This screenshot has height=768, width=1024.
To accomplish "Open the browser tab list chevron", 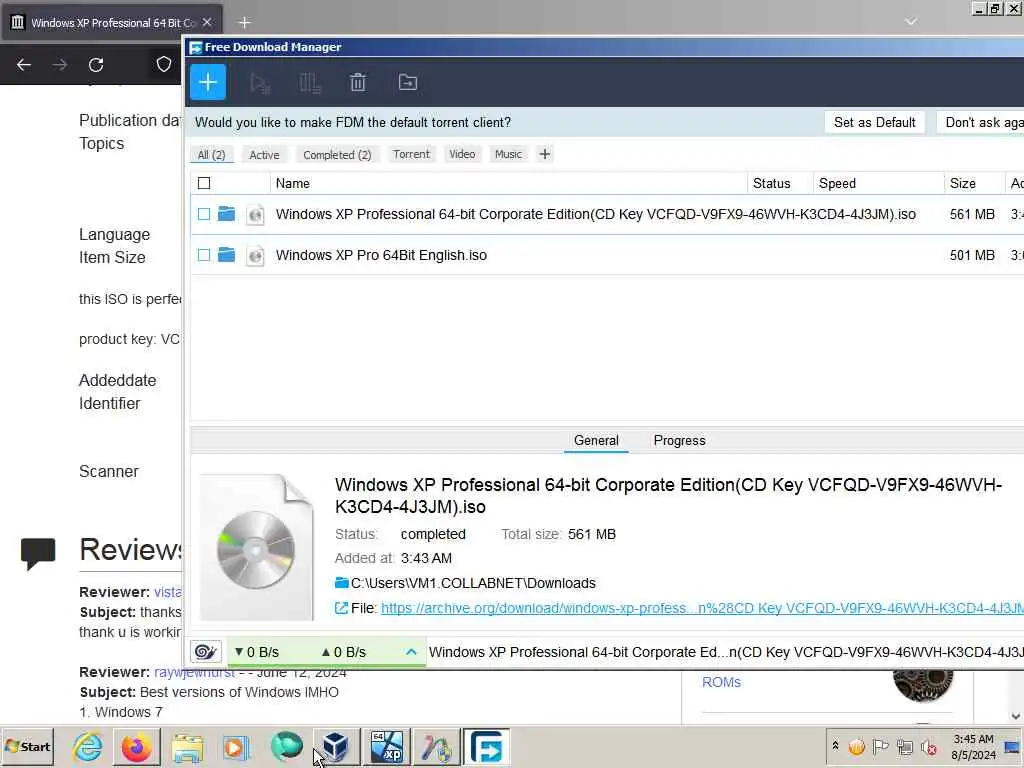I will (911, 22).
